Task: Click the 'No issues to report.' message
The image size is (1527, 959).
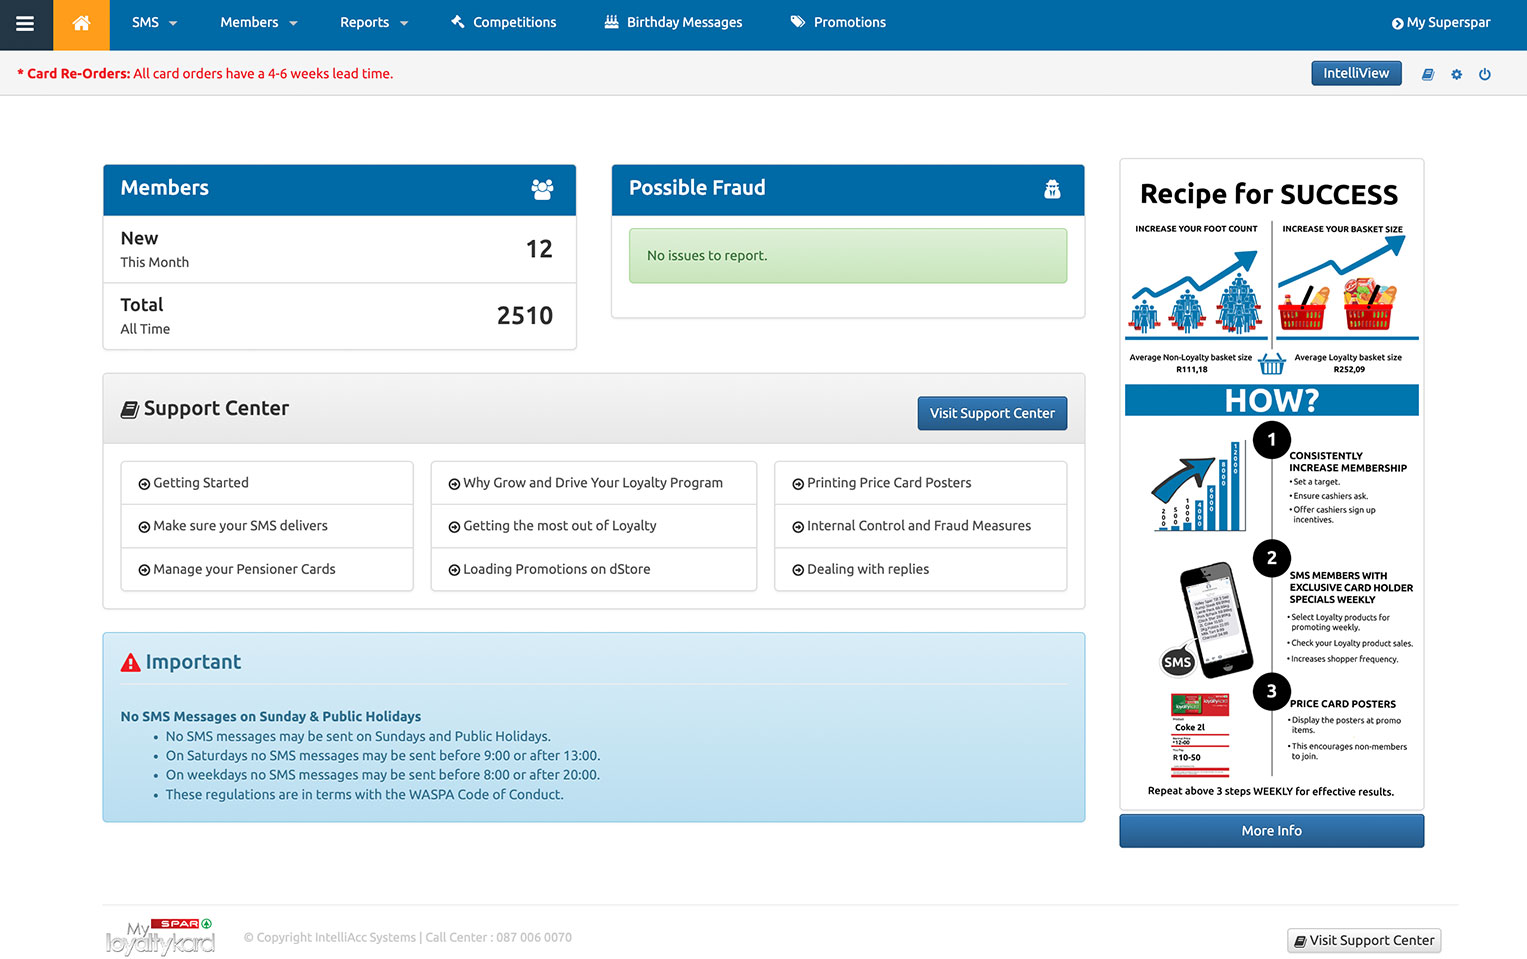Action: 848,256
